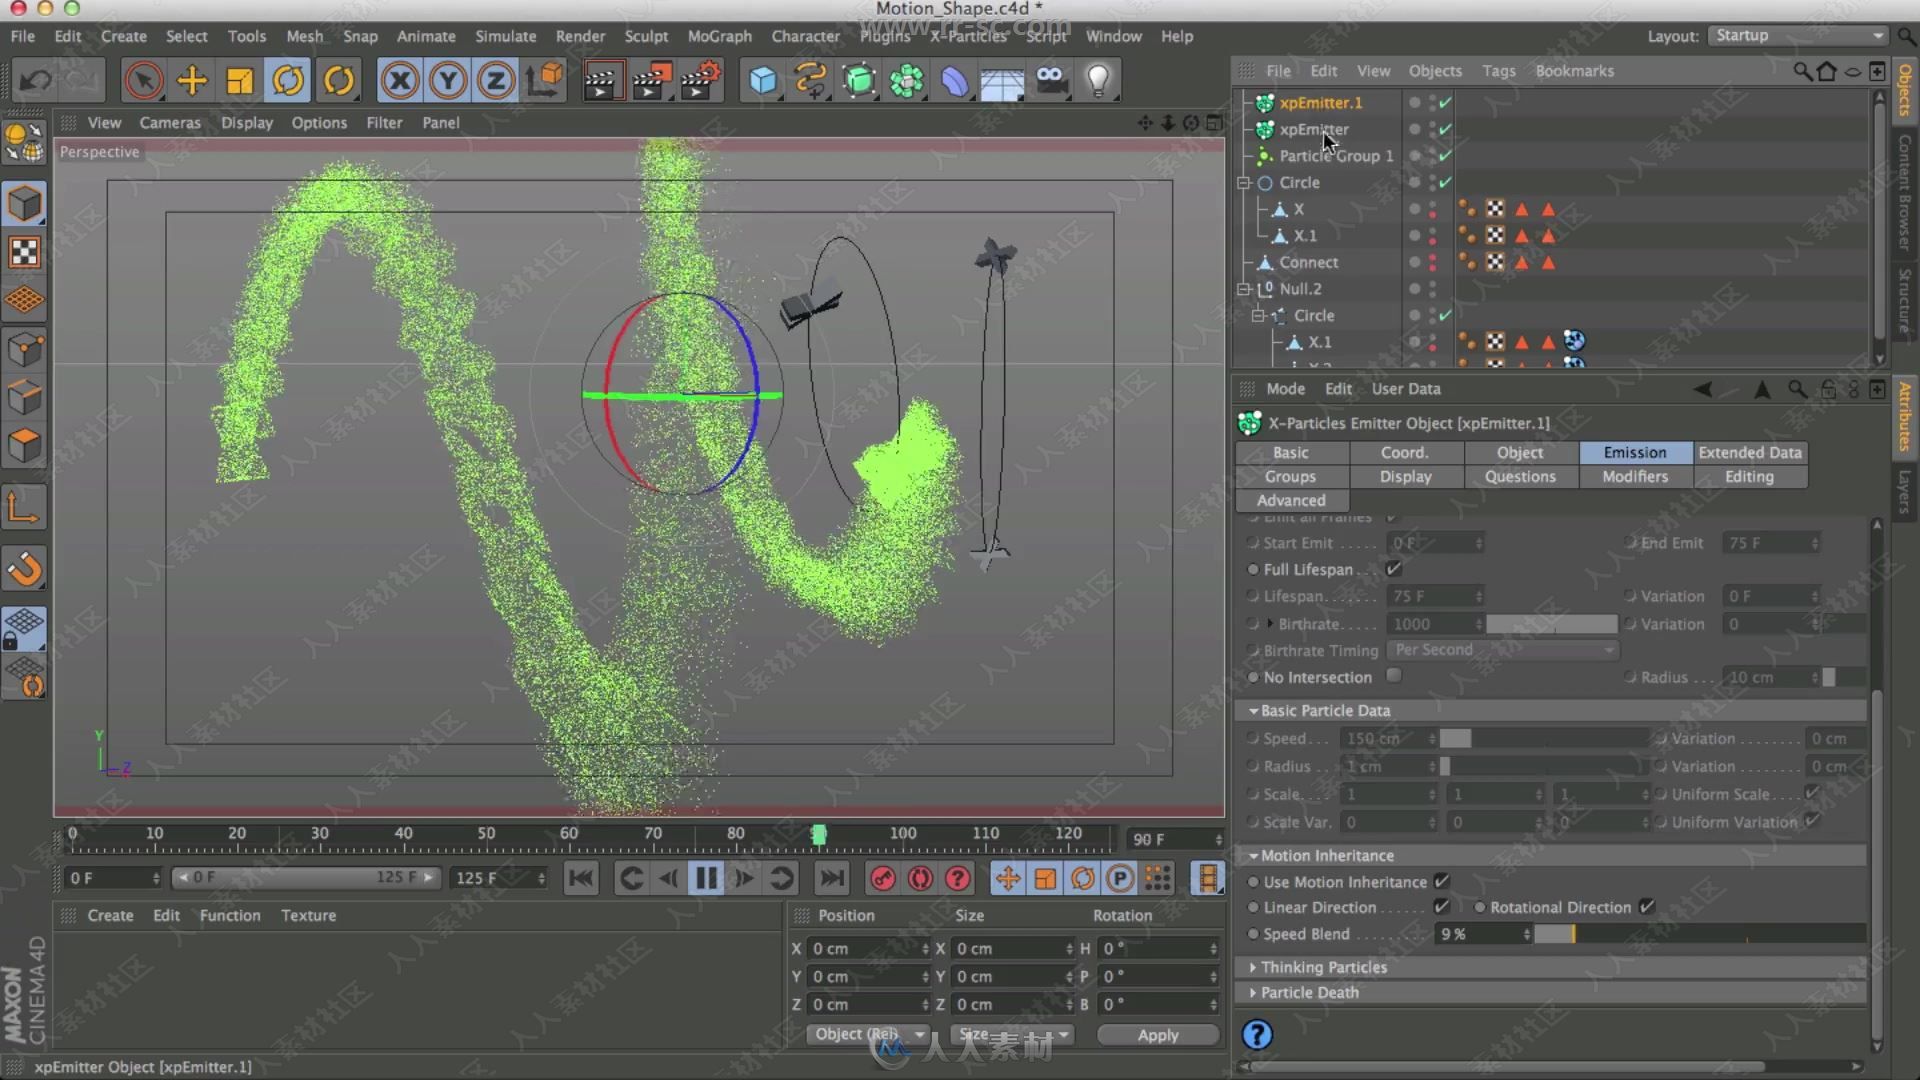This screenshot has height=1080, width=1920.
Task: Add a Cube primitive object
Action: pyautogui.click(x=763, y=80)
